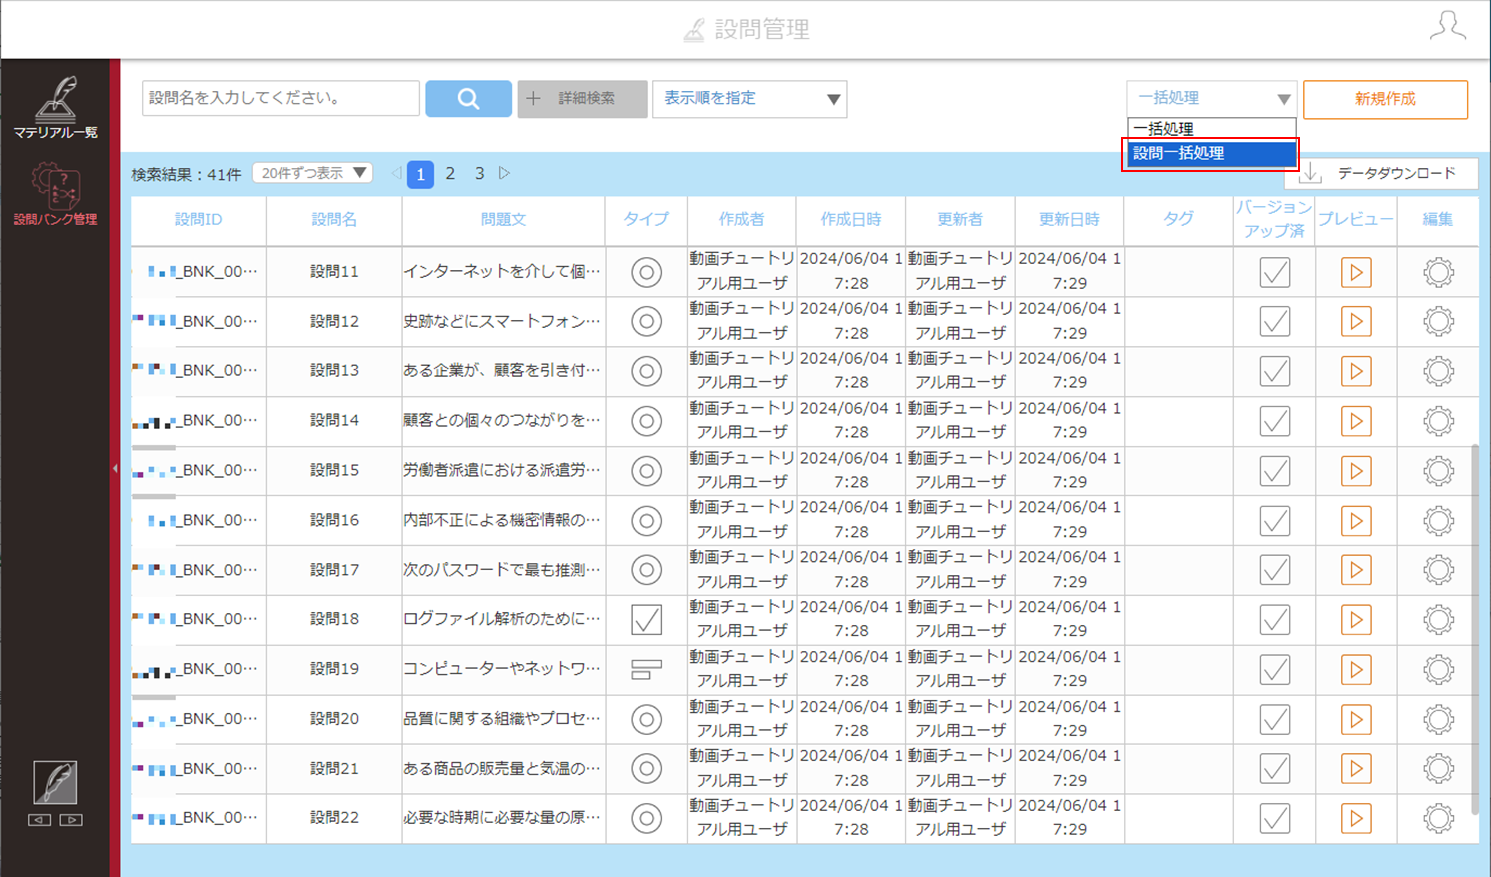Open the 表示順を指定 dropdown
1491x877 pixels.
coord(749,99)
